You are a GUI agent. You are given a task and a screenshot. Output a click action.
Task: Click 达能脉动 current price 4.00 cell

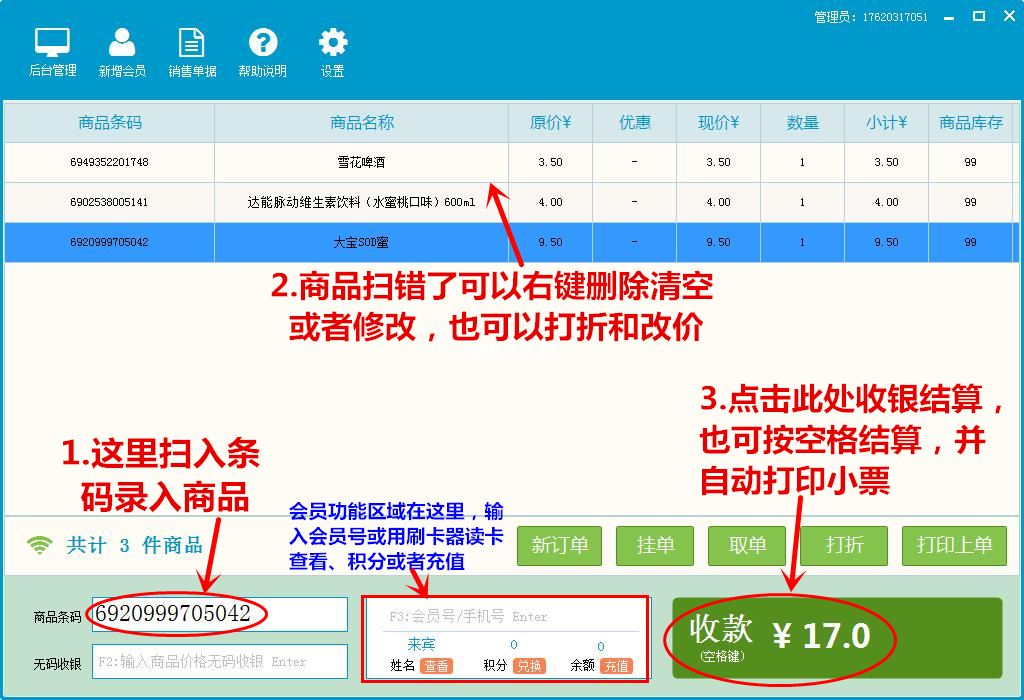718,202
